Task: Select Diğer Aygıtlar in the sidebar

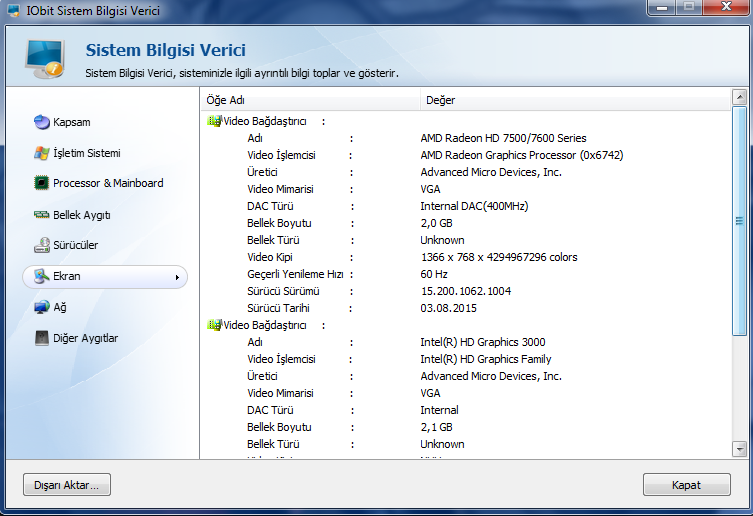Action: (85, 338)
